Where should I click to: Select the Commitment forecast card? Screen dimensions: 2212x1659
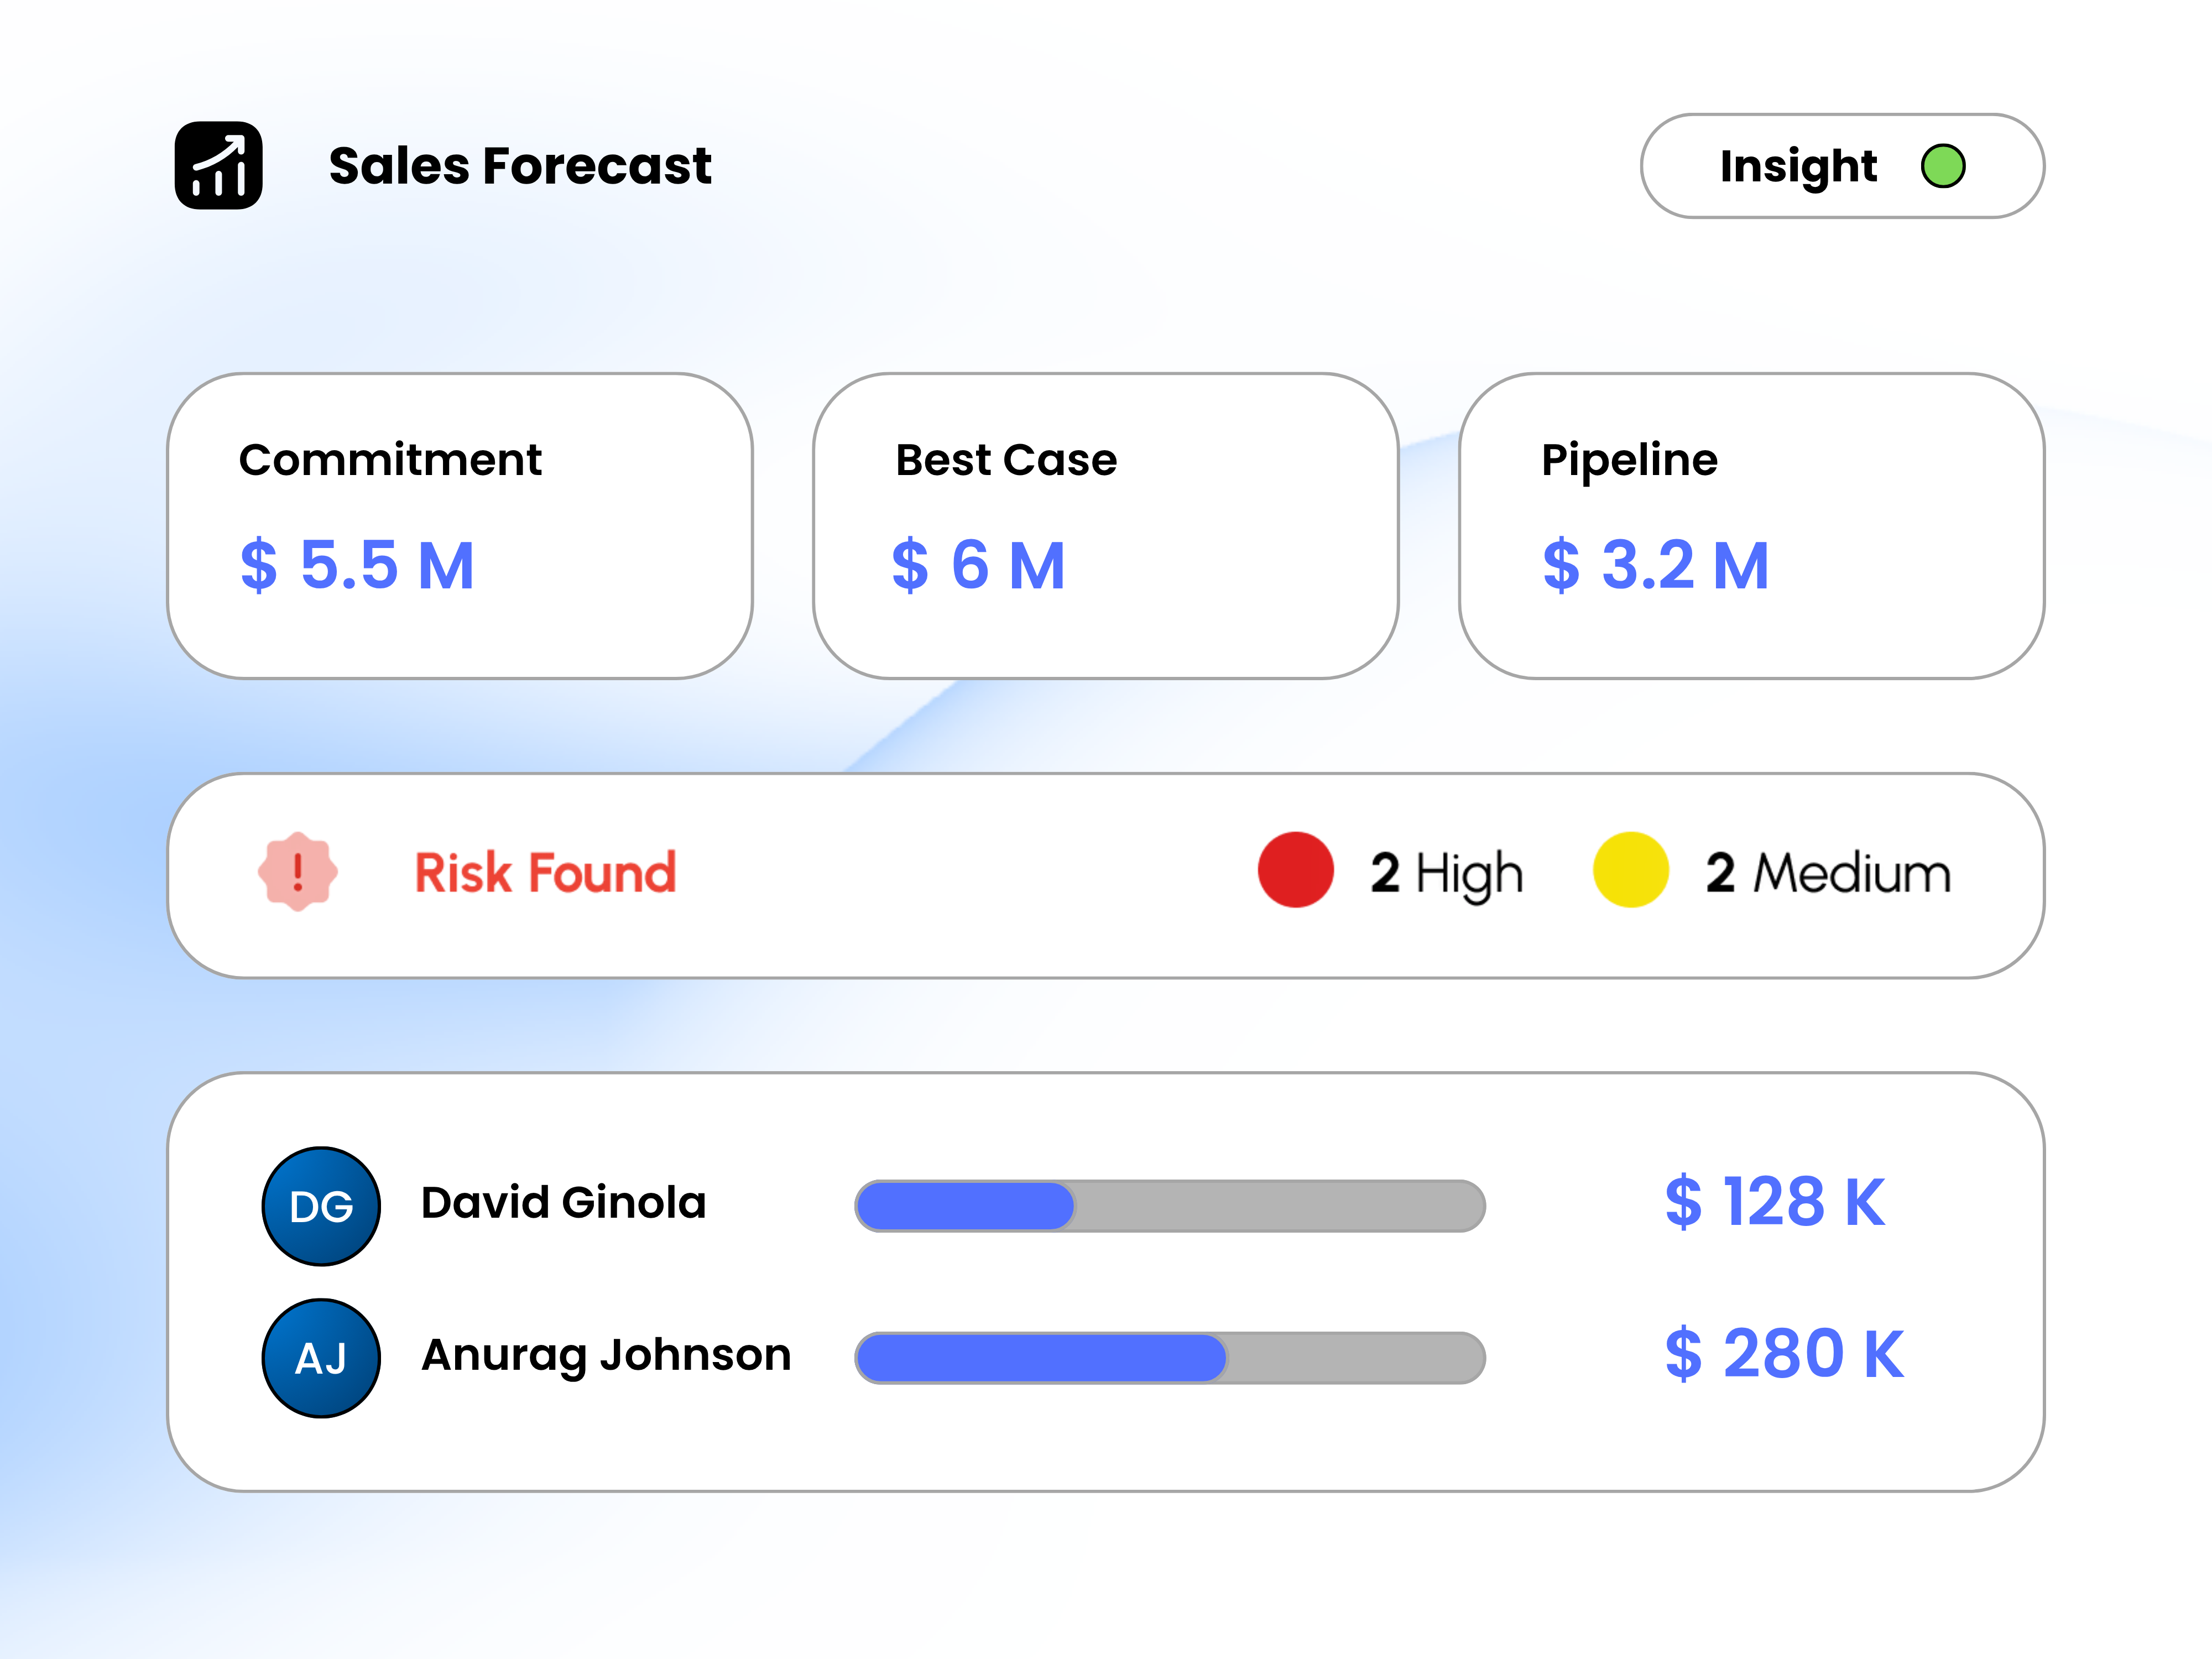click(x=460, y=526)
